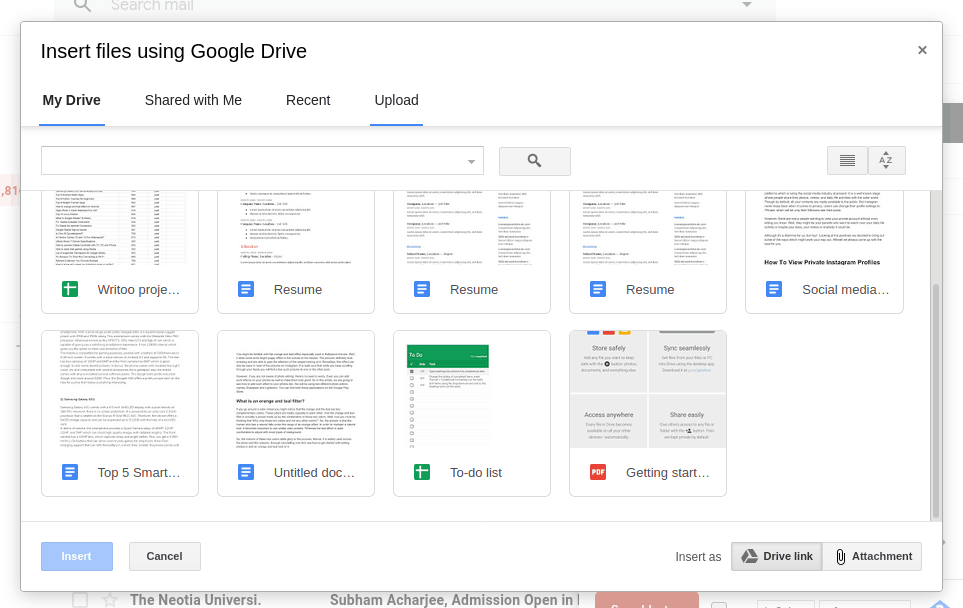Click the Docs icon of the first Resume file
This screenshot has width=963, height=608.
(x=246, y=289)
